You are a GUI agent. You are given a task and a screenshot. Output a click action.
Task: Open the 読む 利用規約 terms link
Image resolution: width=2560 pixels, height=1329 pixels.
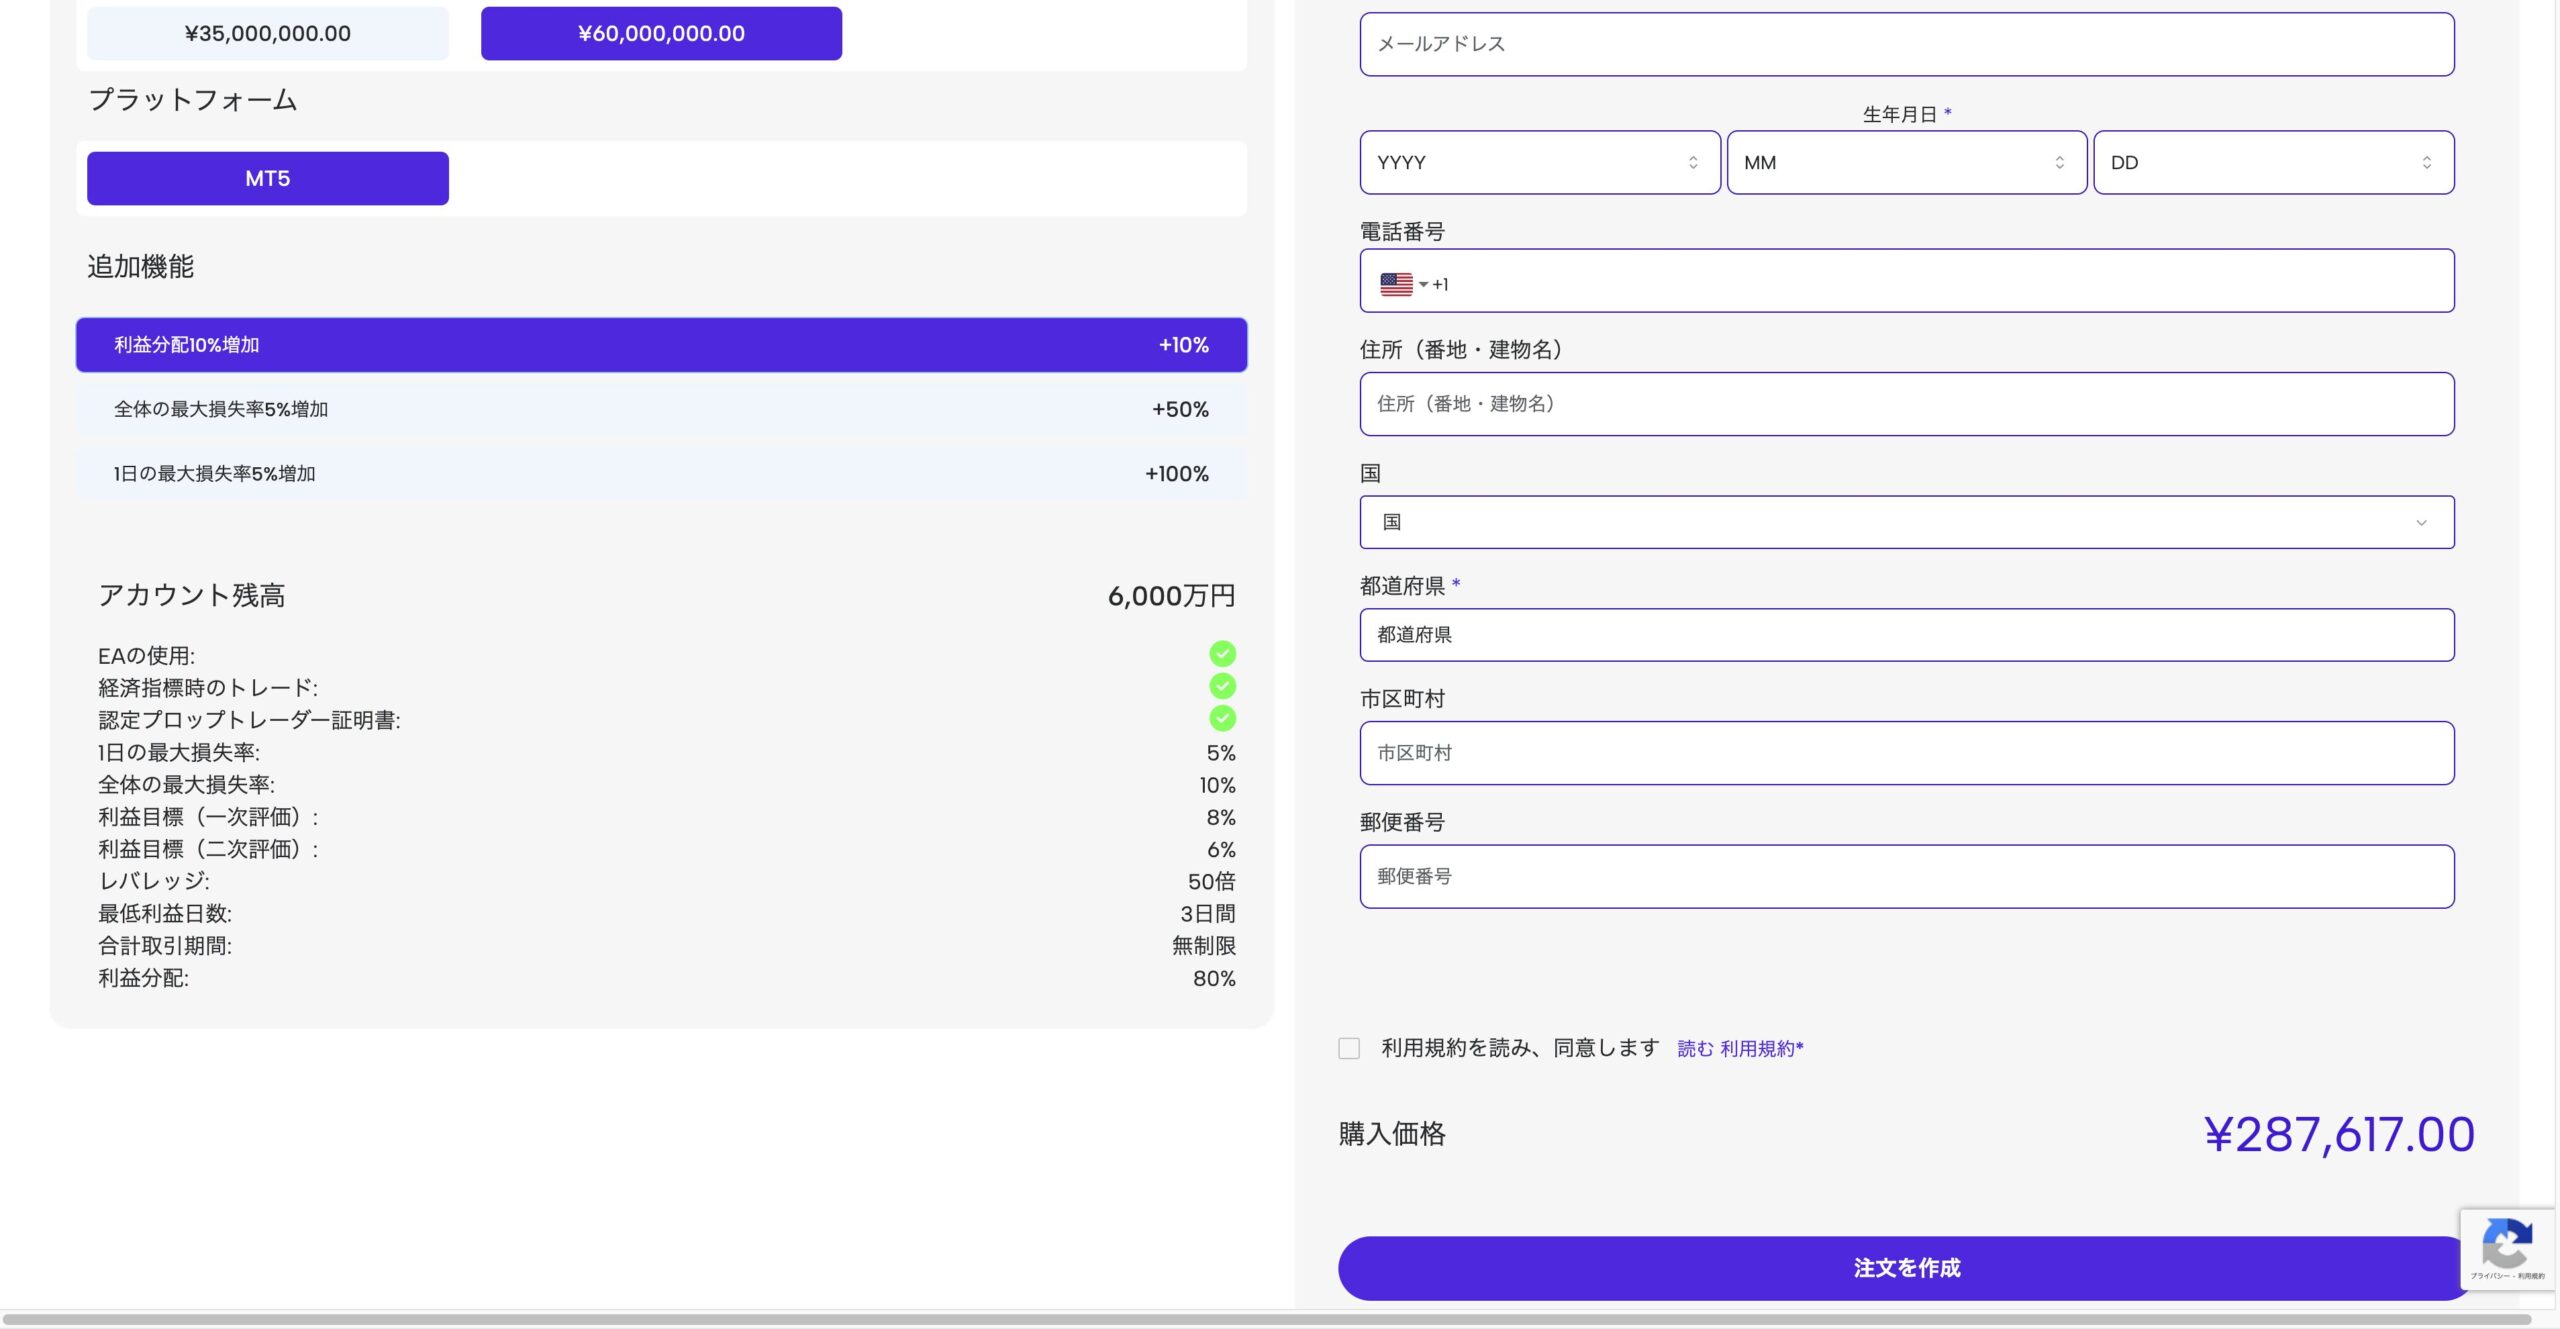[x=1740, y=1048]
